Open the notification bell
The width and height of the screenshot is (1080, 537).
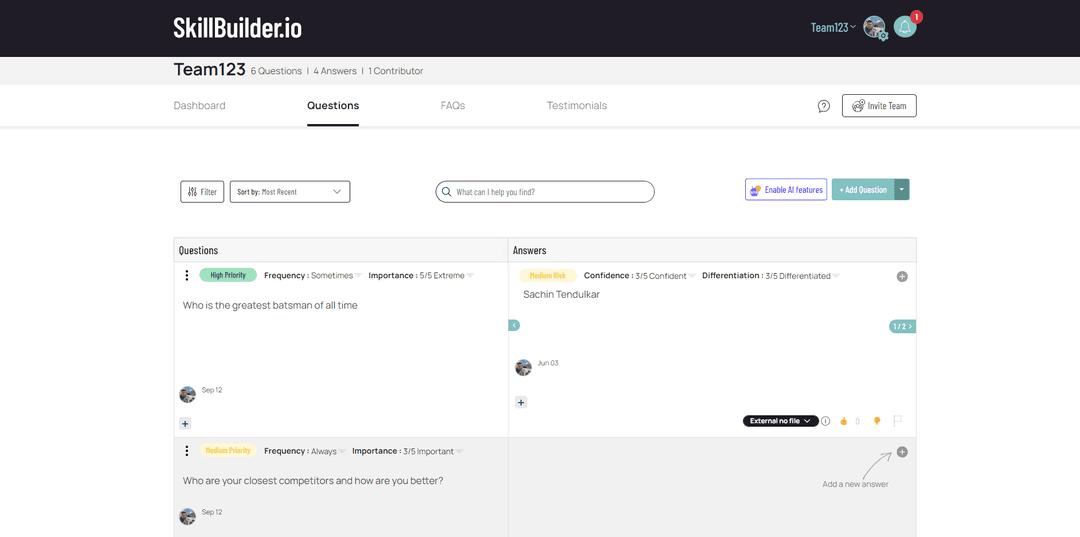[905, 27]
